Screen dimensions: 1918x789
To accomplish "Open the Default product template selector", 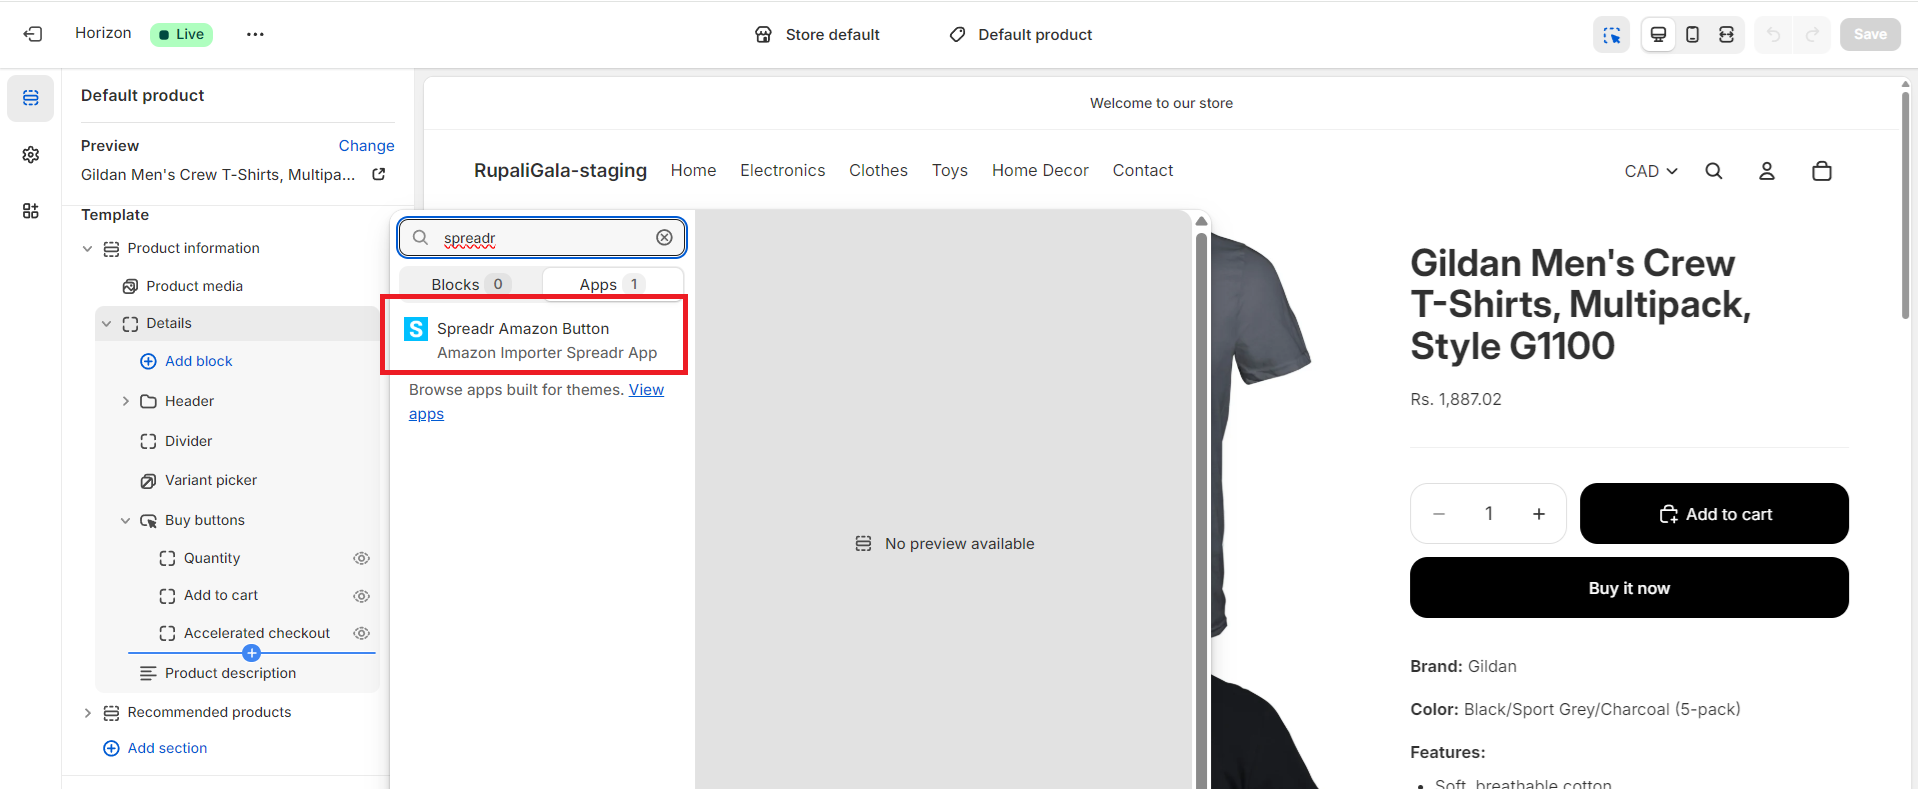I will click(x=1020, y=35).
